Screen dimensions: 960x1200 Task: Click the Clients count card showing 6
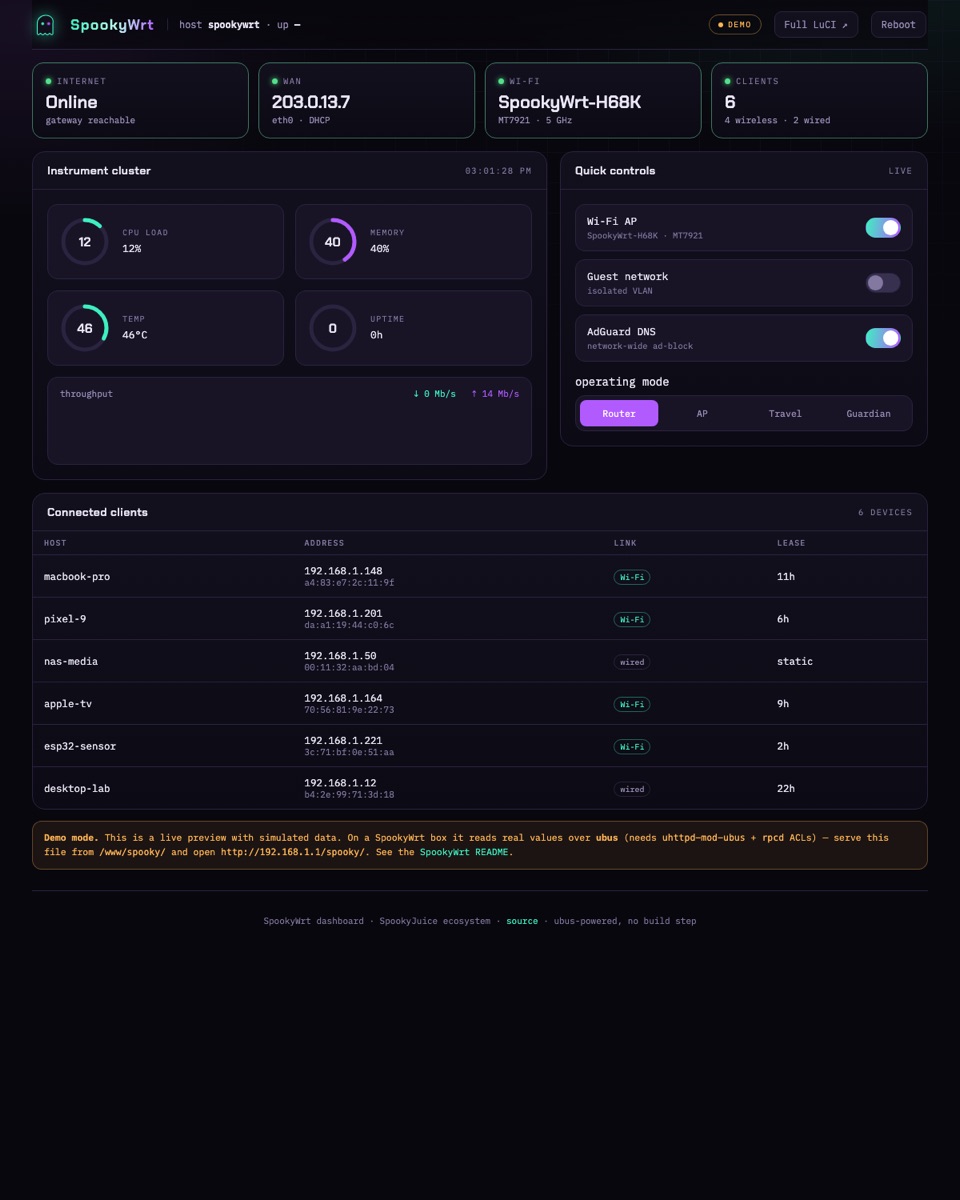pyautogui.click(x=819, y=100)
